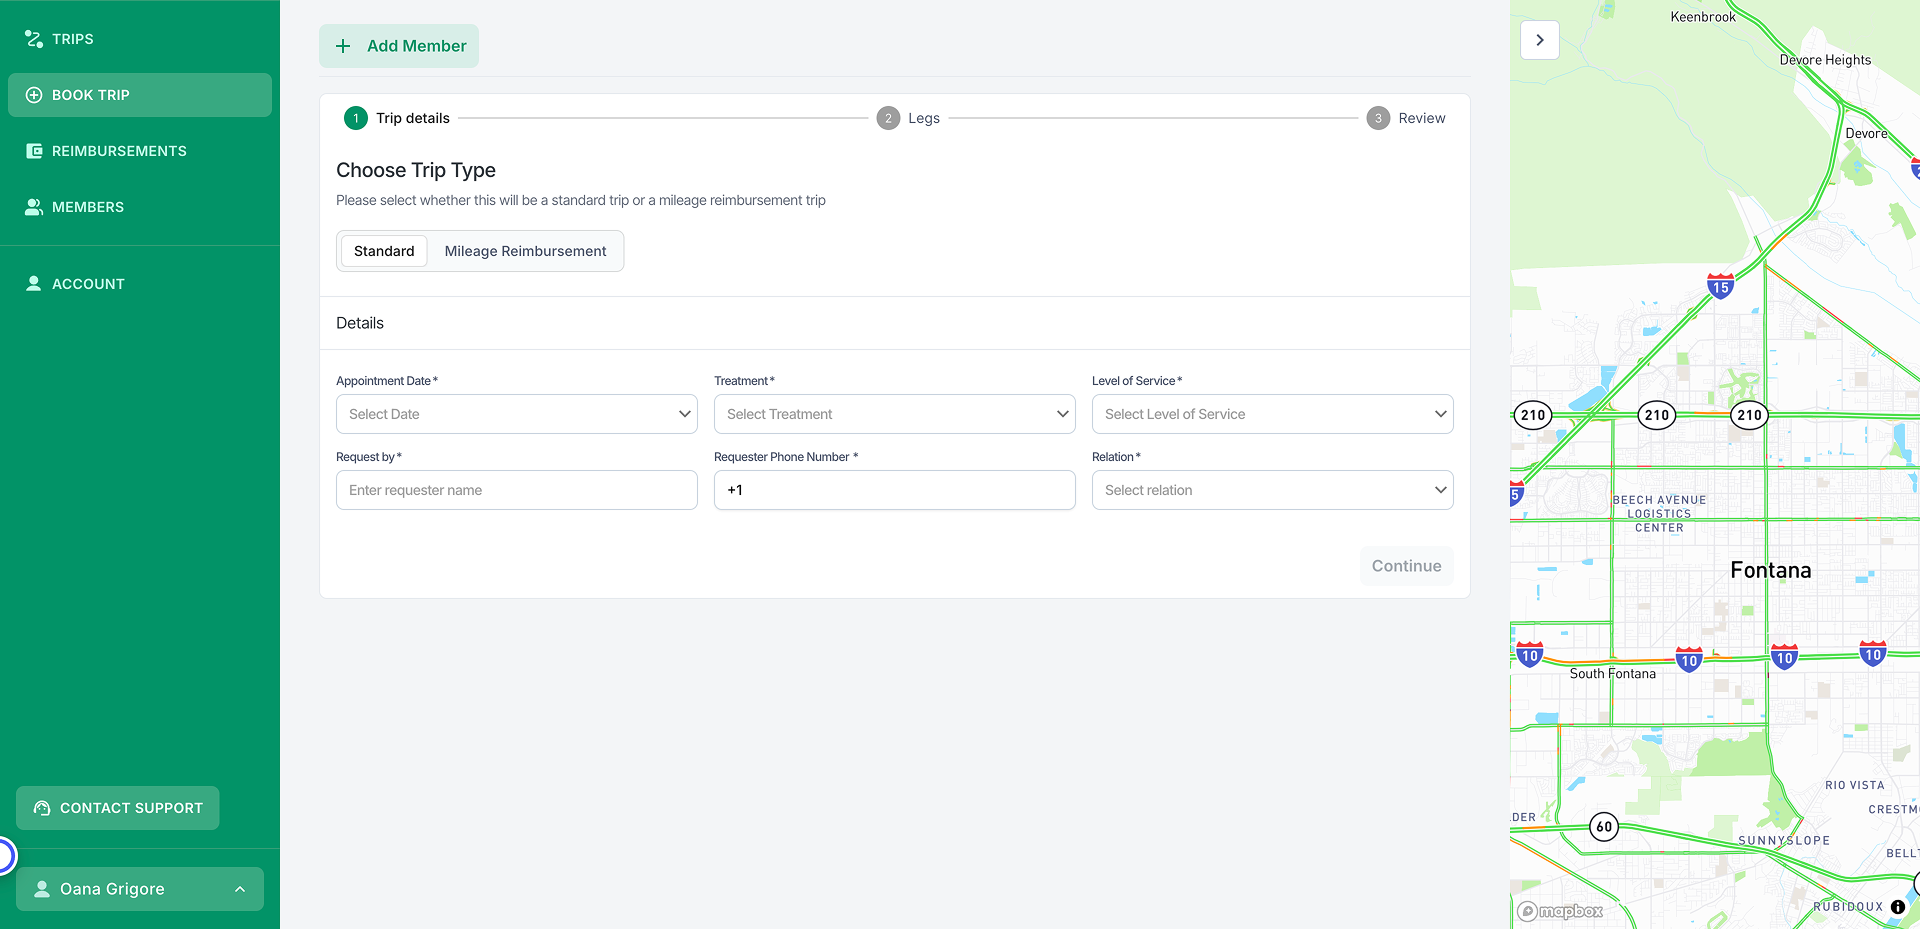Open the Book Trip menu item
The image size is (1920, 929).
[140, 95]
